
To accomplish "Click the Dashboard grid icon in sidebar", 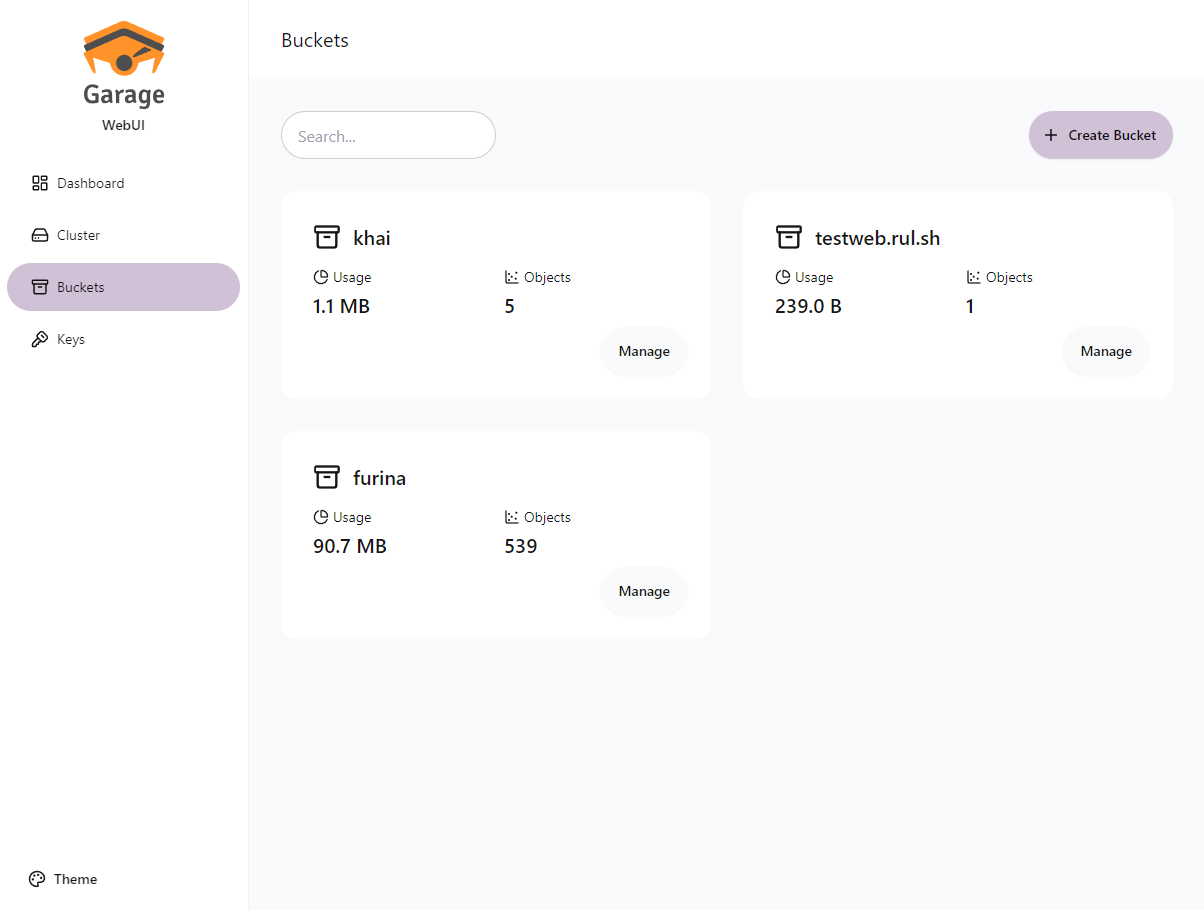I will coord(40,183).
